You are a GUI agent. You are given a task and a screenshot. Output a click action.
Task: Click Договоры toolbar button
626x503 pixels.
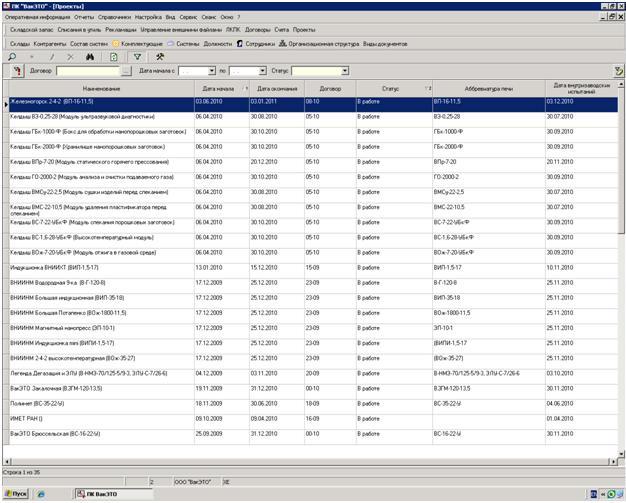[258, 30]
